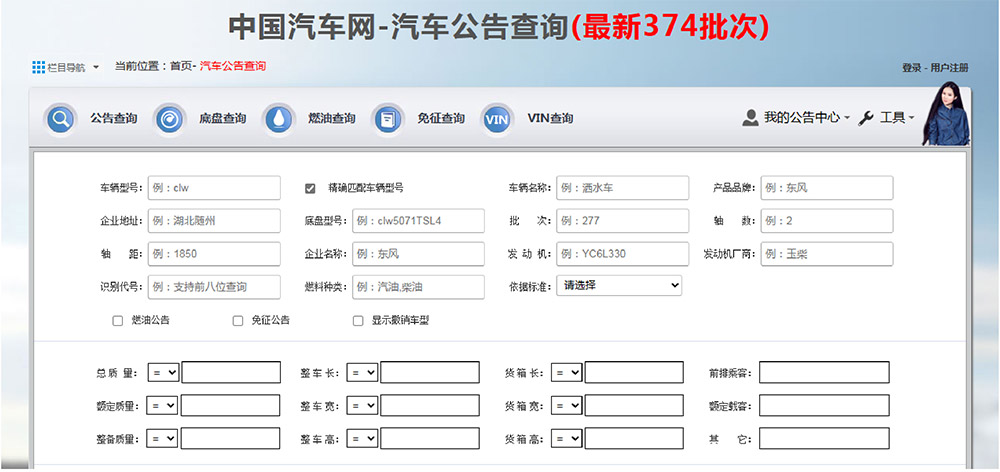Click the 额定质量 value box
The height and width of the screenshot is (472, 1000).
click(x=230, y=405)
